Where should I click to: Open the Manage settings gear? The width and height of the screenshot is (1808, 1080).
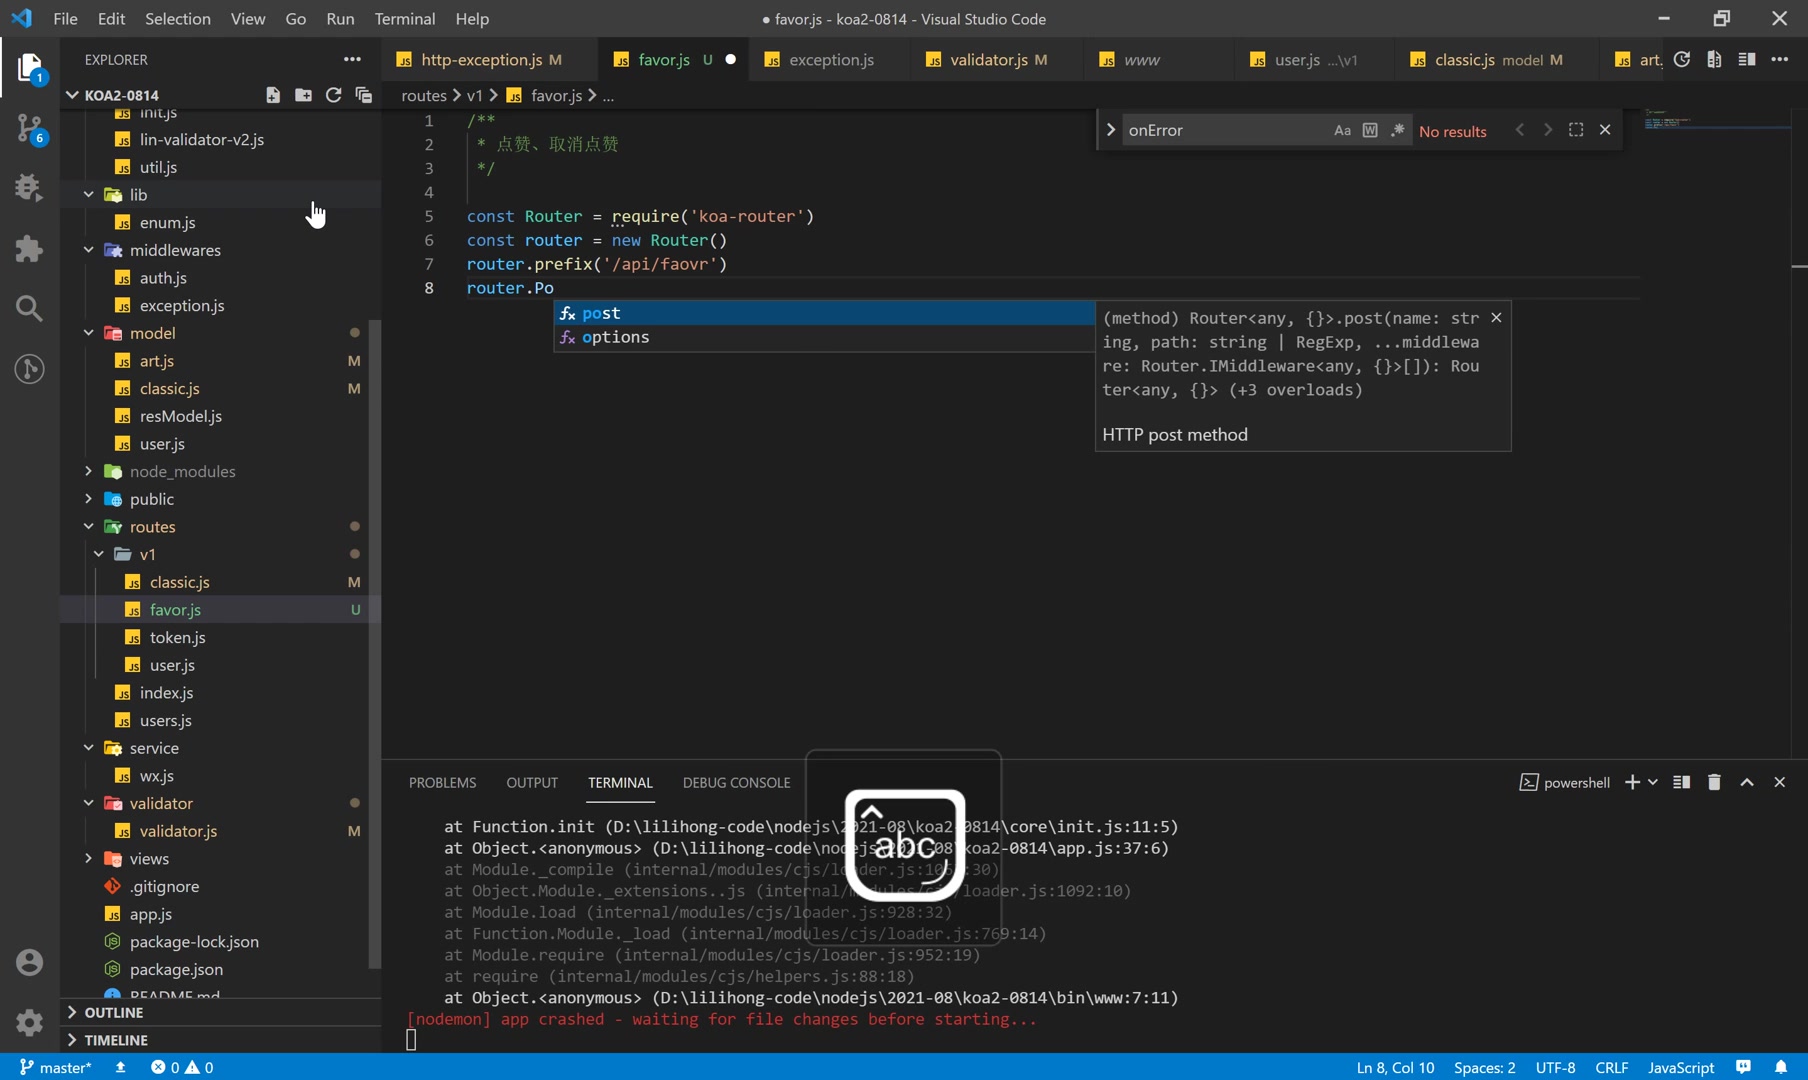click(x=29, y=1022)
